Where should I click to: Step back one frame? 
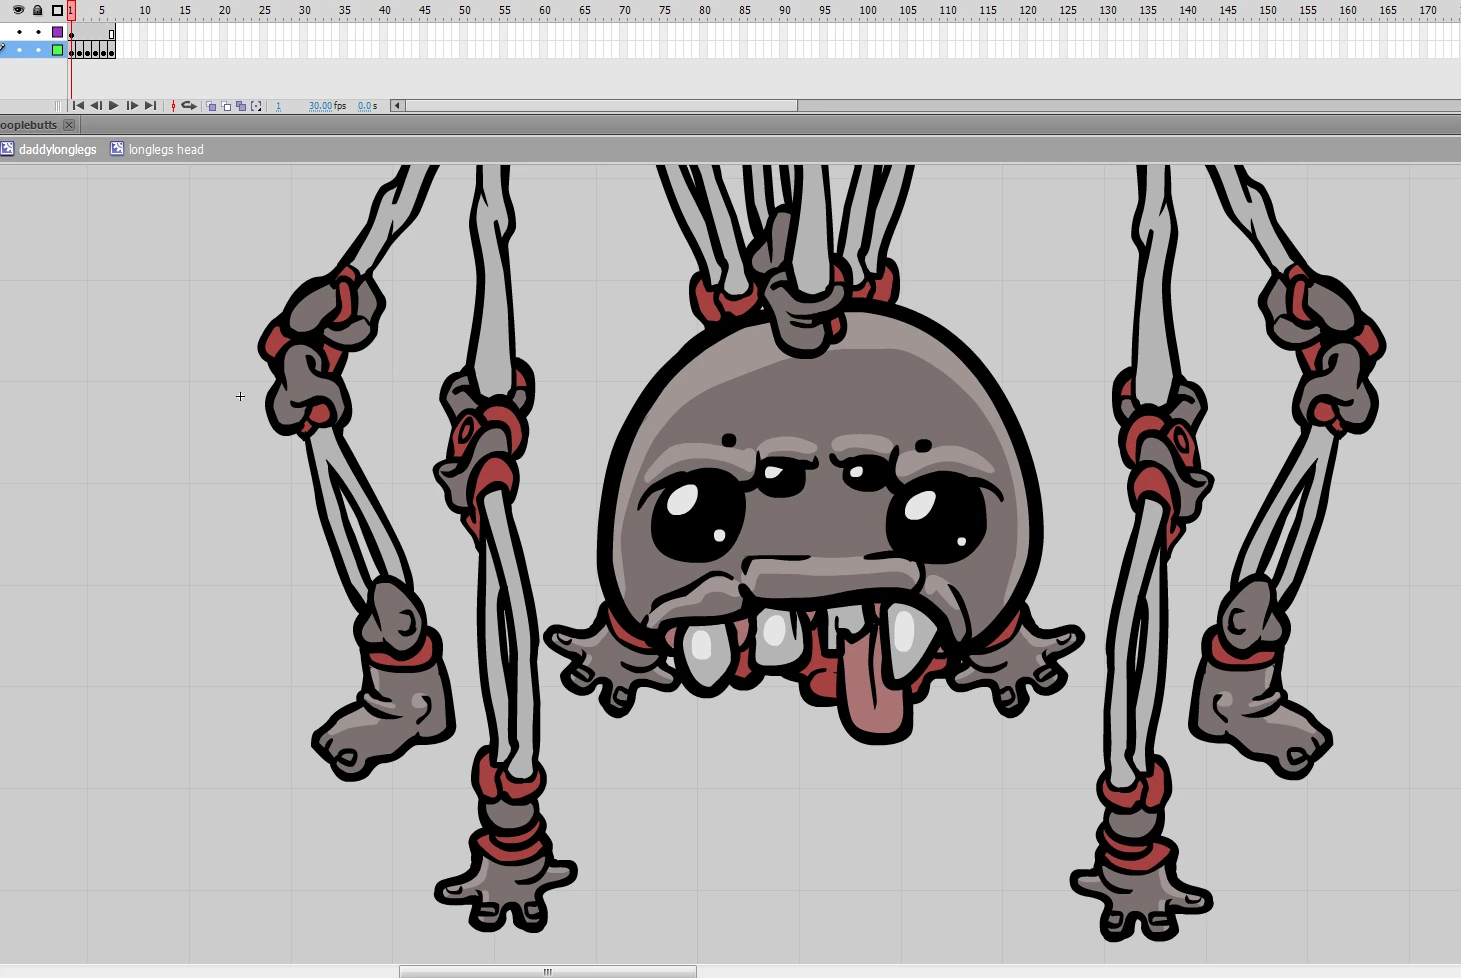click(96, 106)
